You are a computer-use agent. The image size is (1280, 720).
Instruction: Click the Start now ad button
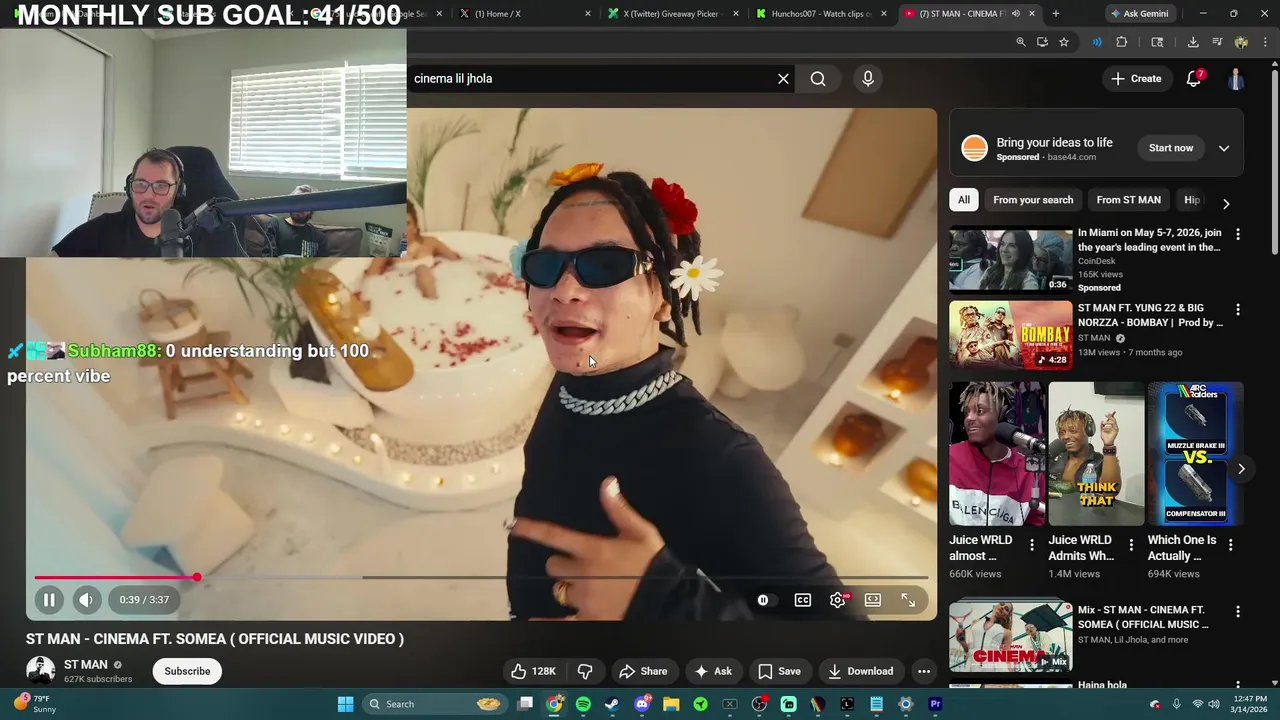click(1171, 148)
